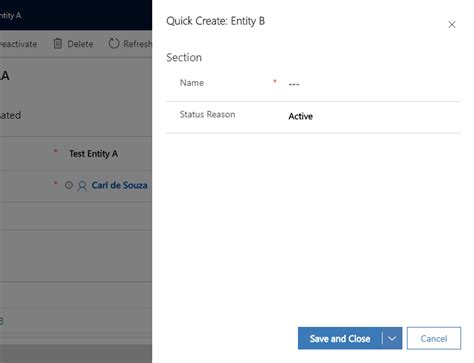The width and height of the screenshot is (474, 363).
Task: Click the partially visible Deactivate command
Action: (18, 44)
